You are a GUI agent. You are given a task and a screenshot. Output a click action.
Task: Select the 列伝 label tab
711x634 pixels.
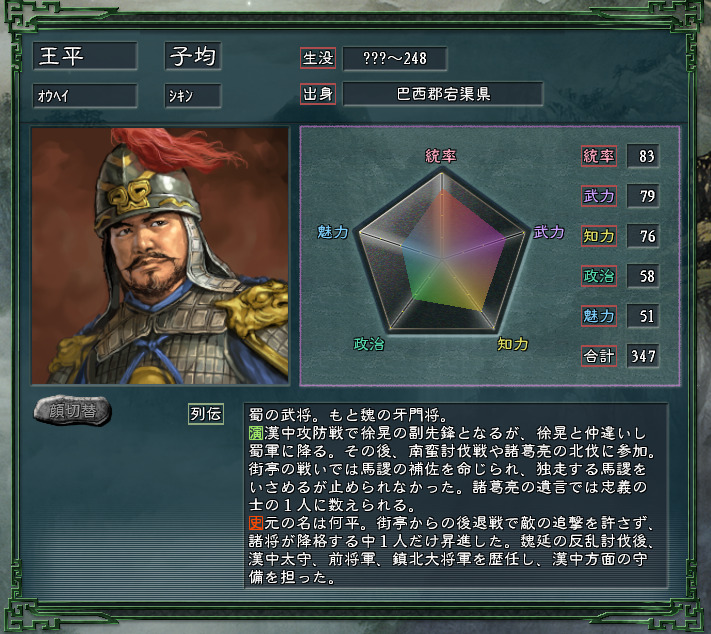[x=206, y=414]
